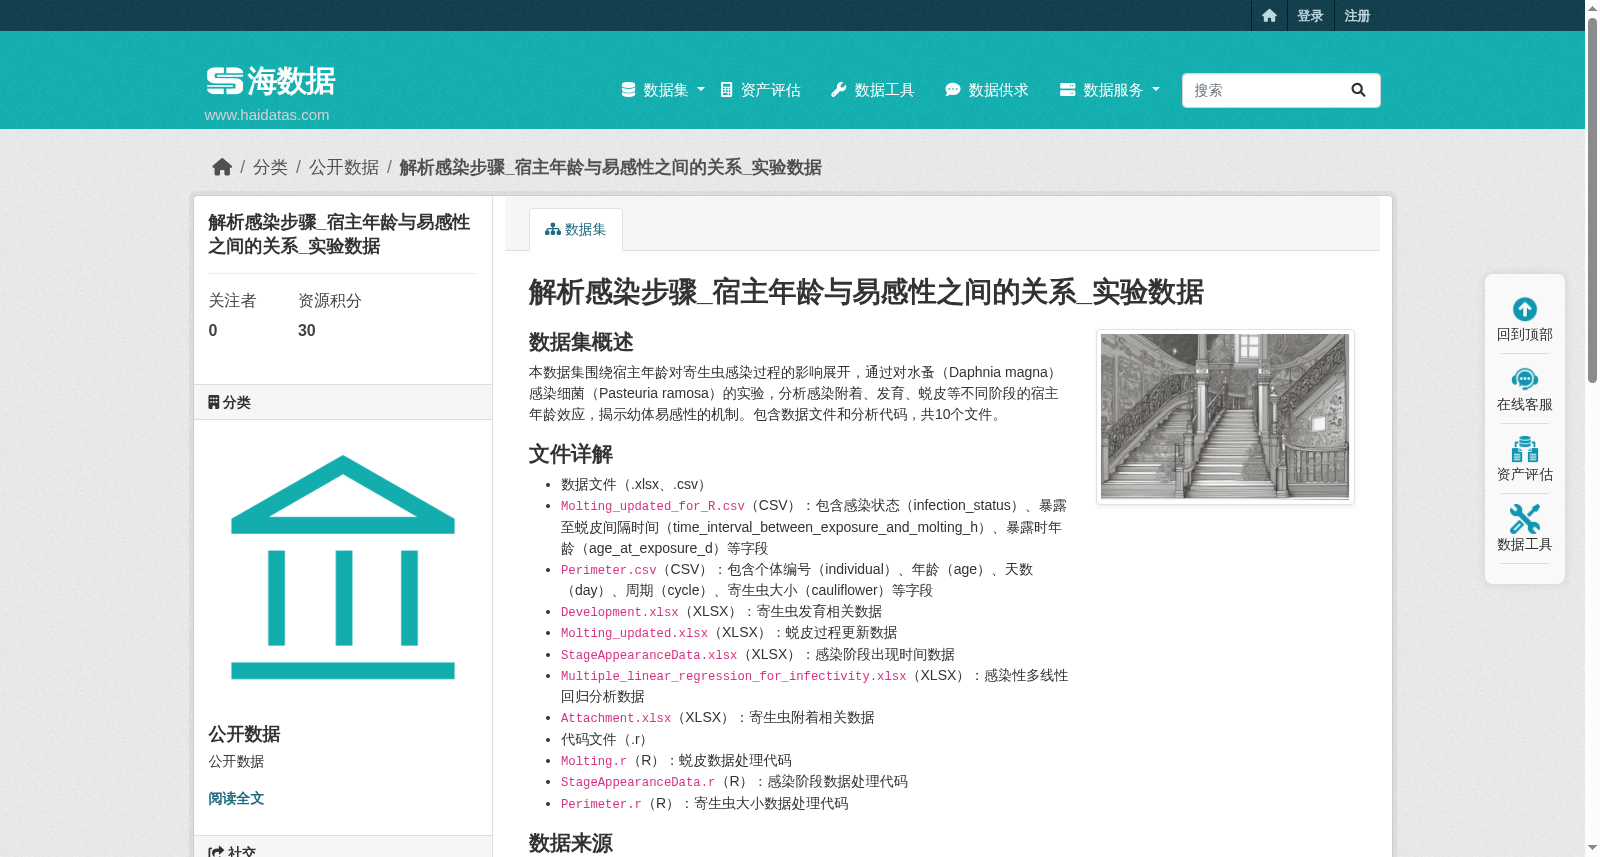Select the 数据集 tab

click(x=576, y=229)
